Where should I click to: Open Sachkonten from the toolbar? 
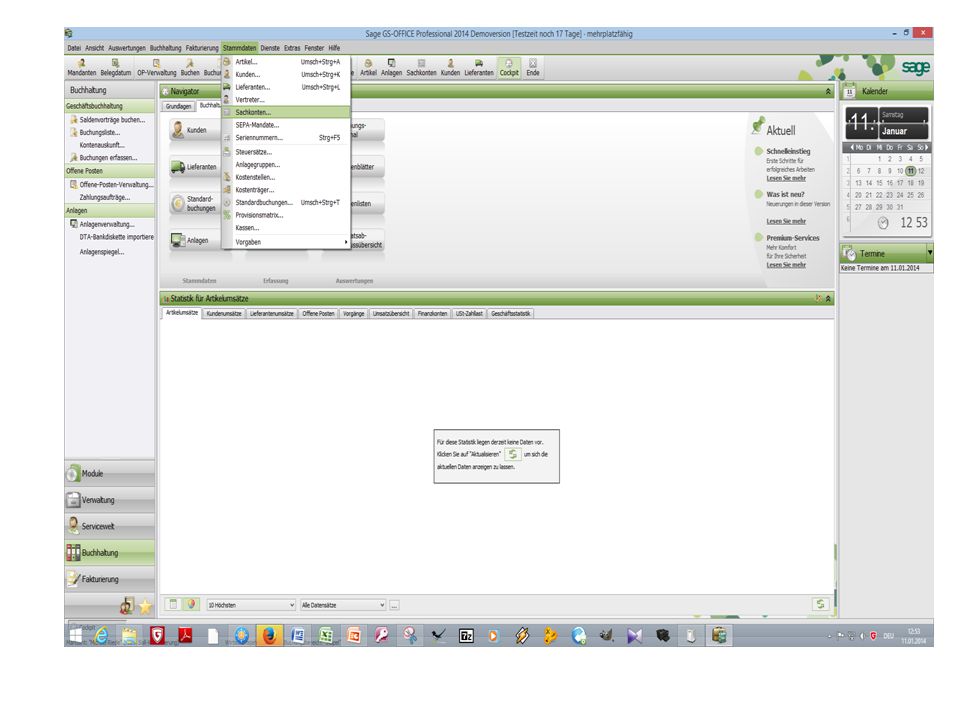pyautogui.click(x=421, y=67)
